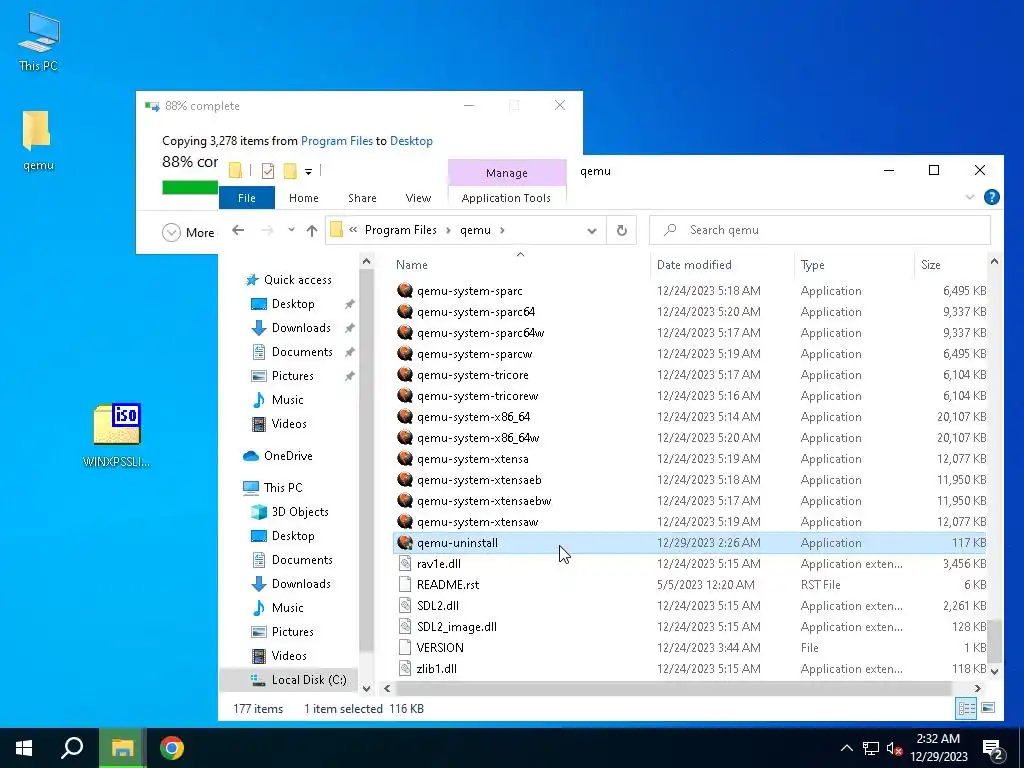
Task: Click the qemu-uninstall application icon
Action: pos(405,543)
